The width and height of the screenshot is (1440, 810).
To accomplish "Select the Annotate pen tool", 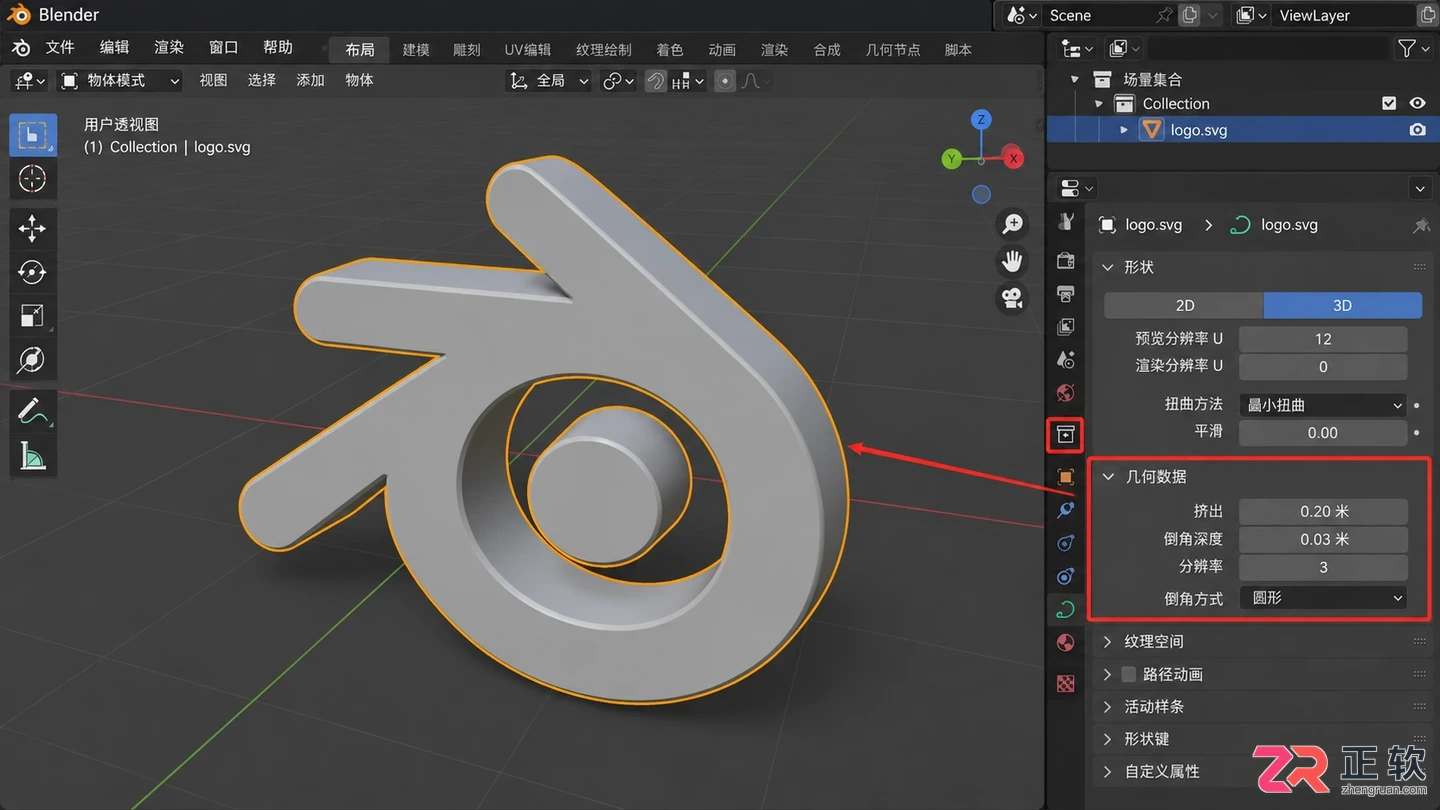I will click(x=32, y=410).
